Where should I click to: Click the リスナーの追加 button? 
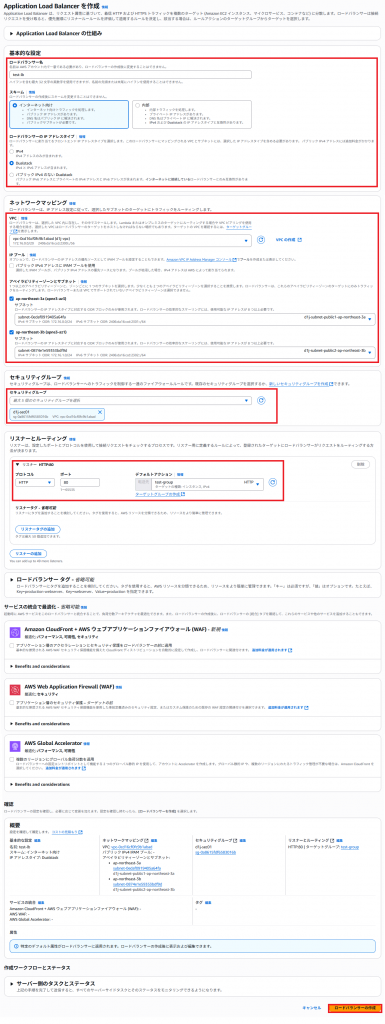(x=28, y=553)
